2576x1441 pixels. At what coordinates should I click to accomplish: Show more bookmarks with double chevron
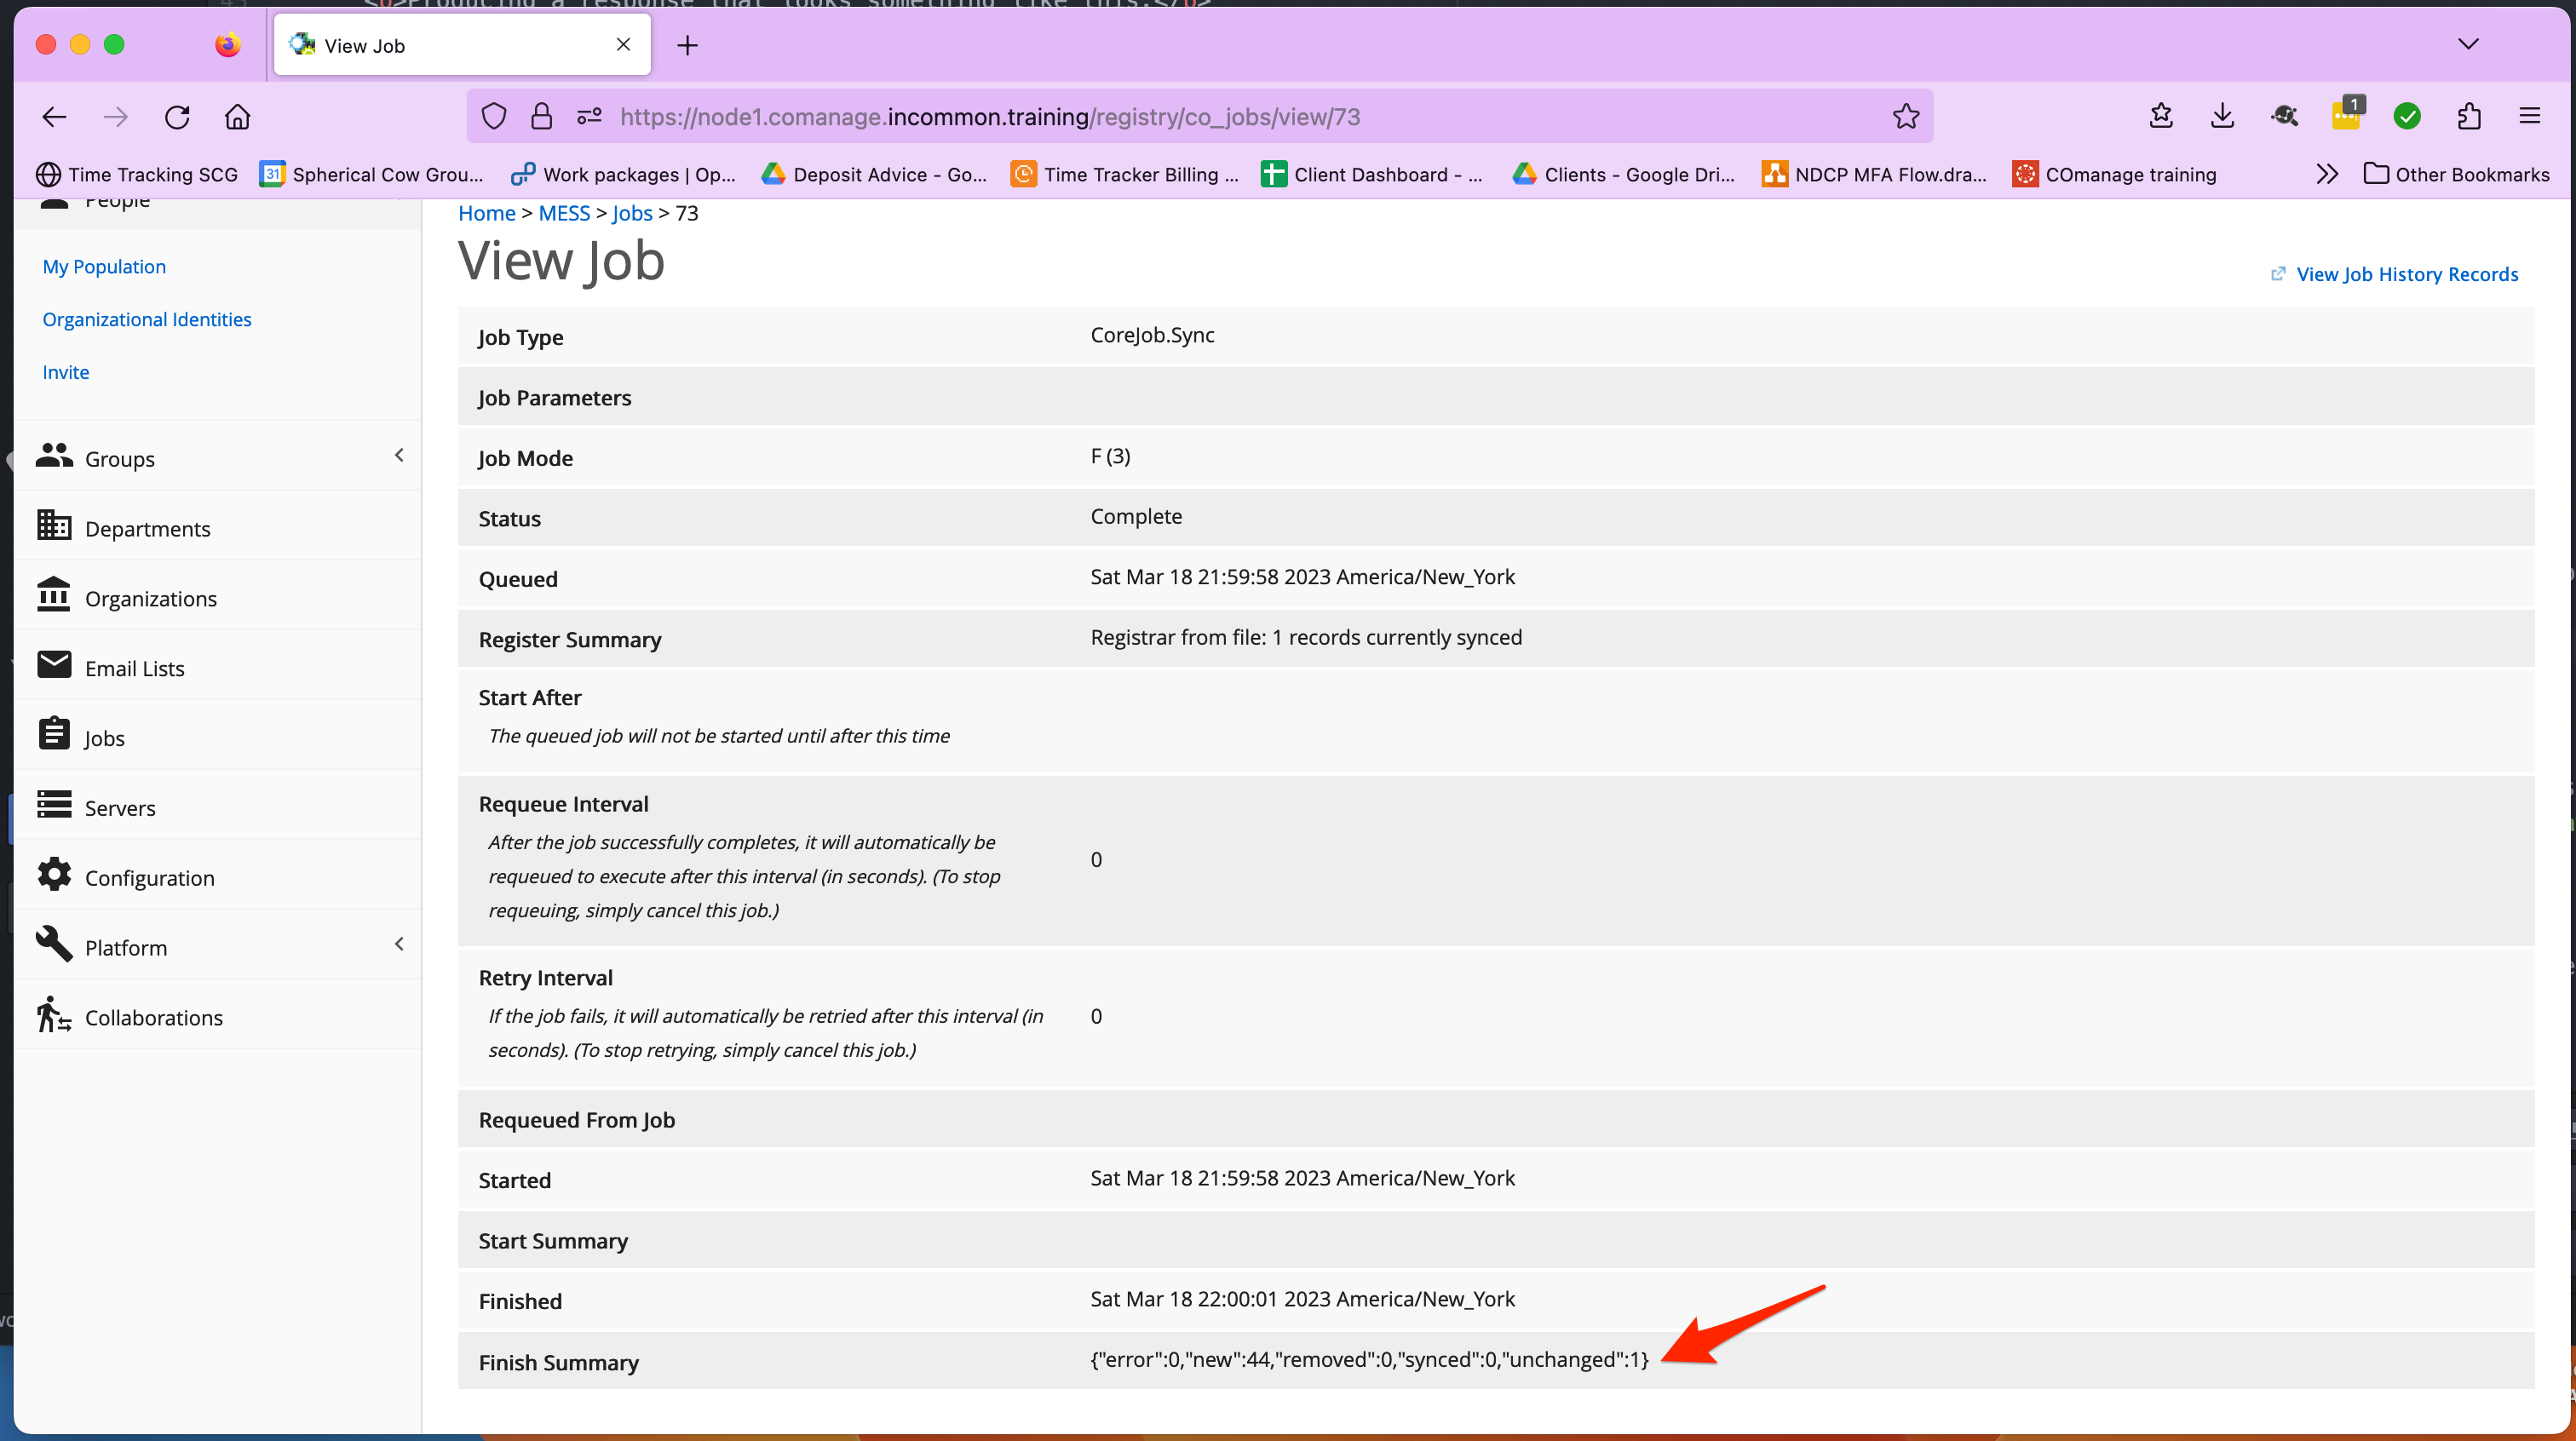pos(2326,174)
